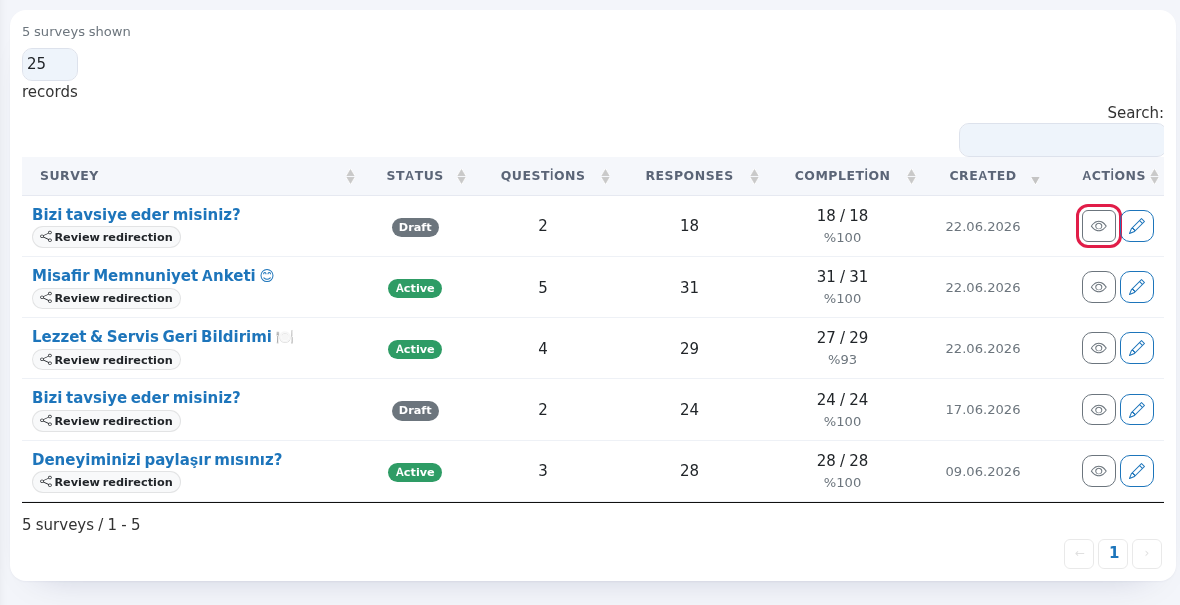Click the "09.06.2026" created date
The height and width of the screenshot is (605, 1180).
coord(983,472)
